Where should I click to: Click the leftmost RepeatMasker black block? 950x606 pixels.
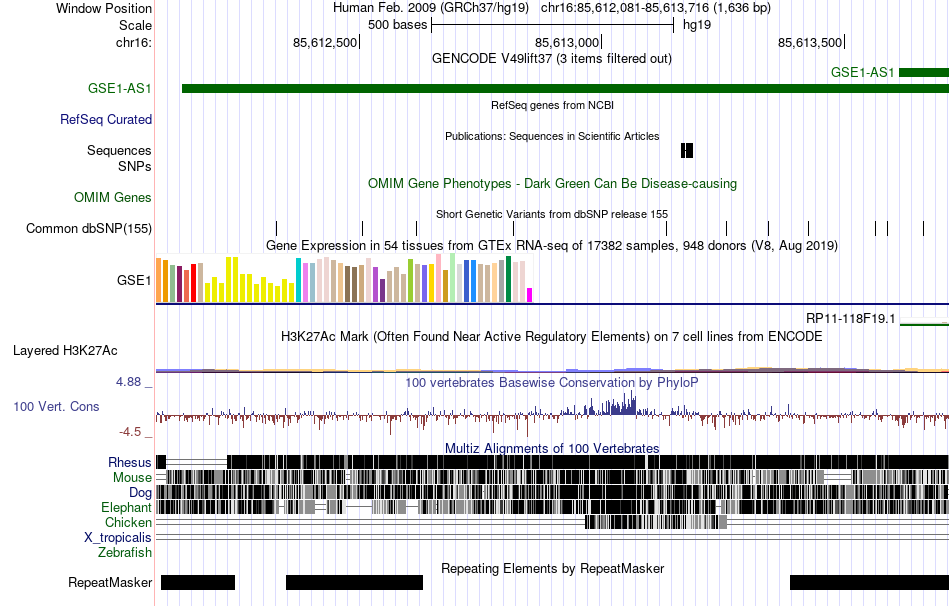[198, 582]
